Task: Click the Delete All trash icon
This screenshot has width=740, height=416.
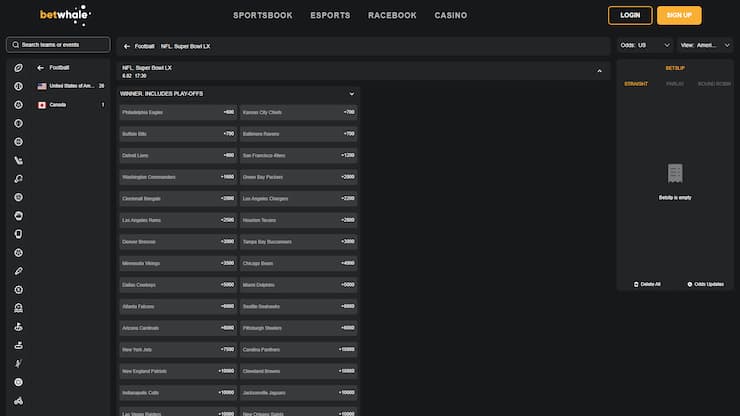Action: point(636,284)
